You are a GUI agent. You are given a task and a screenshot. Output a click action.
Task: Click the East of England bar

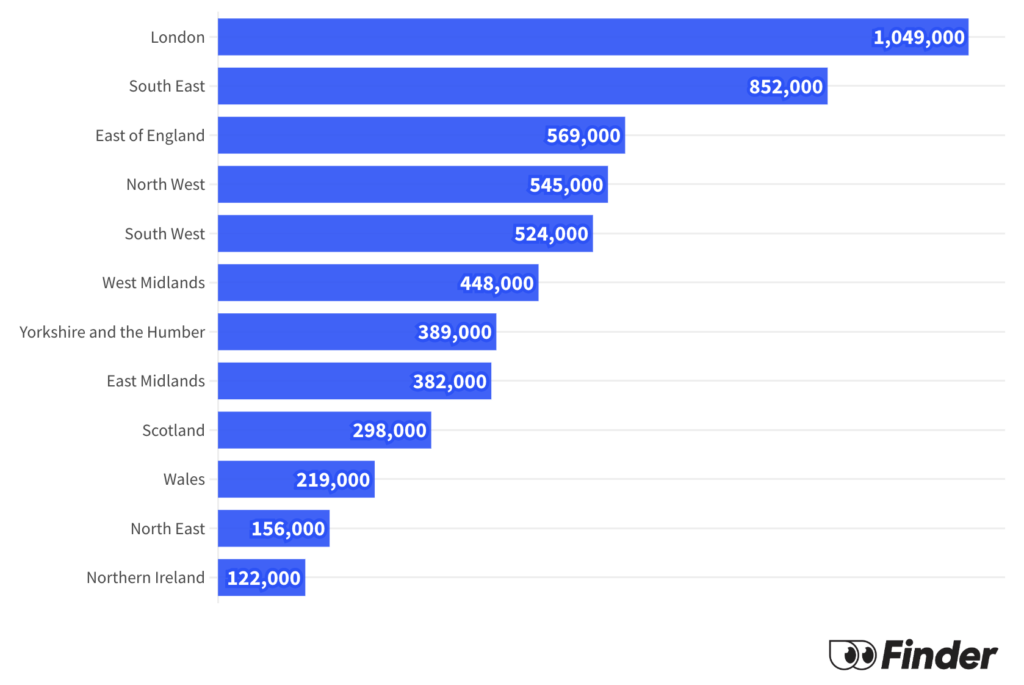coord(421,135)
